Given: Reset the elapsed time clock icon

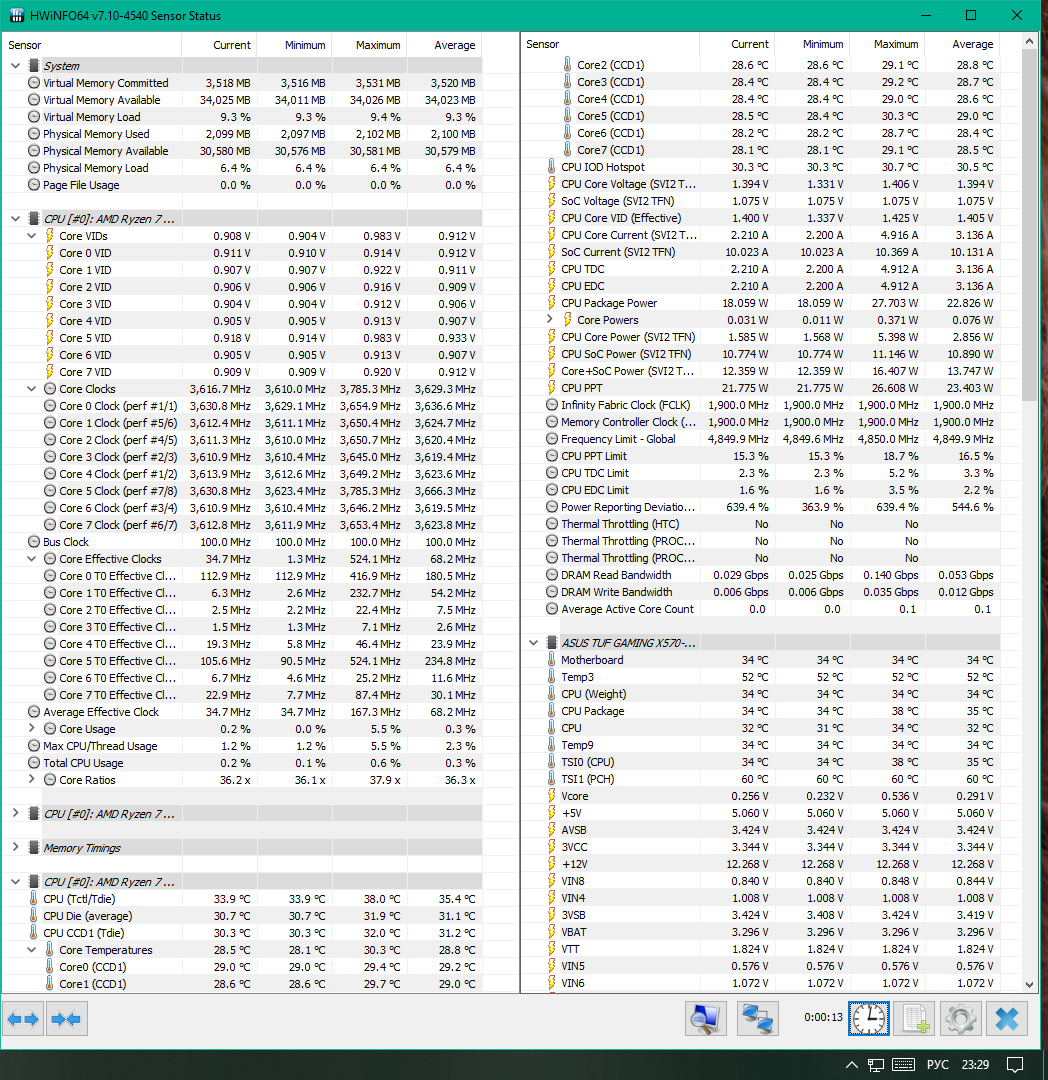Looking at the screenshot, I should click(869, 1019).
